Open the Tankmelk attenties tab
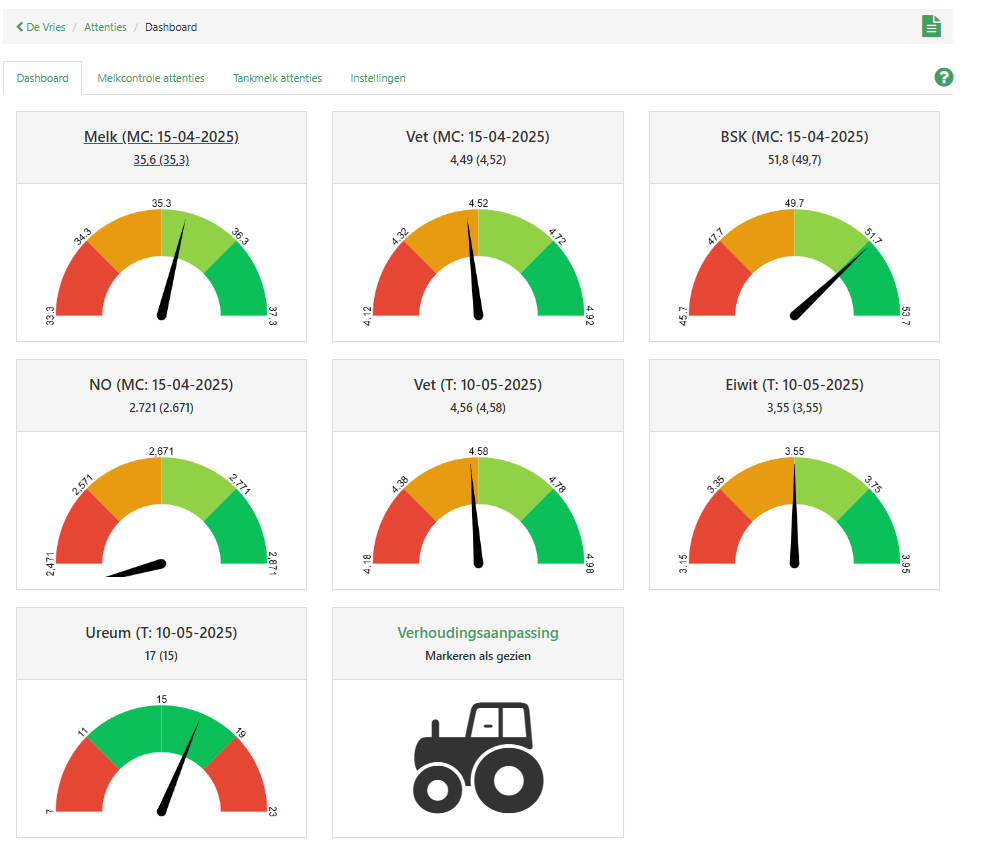Screen dimensions: 1001x856 pos(277,78)
